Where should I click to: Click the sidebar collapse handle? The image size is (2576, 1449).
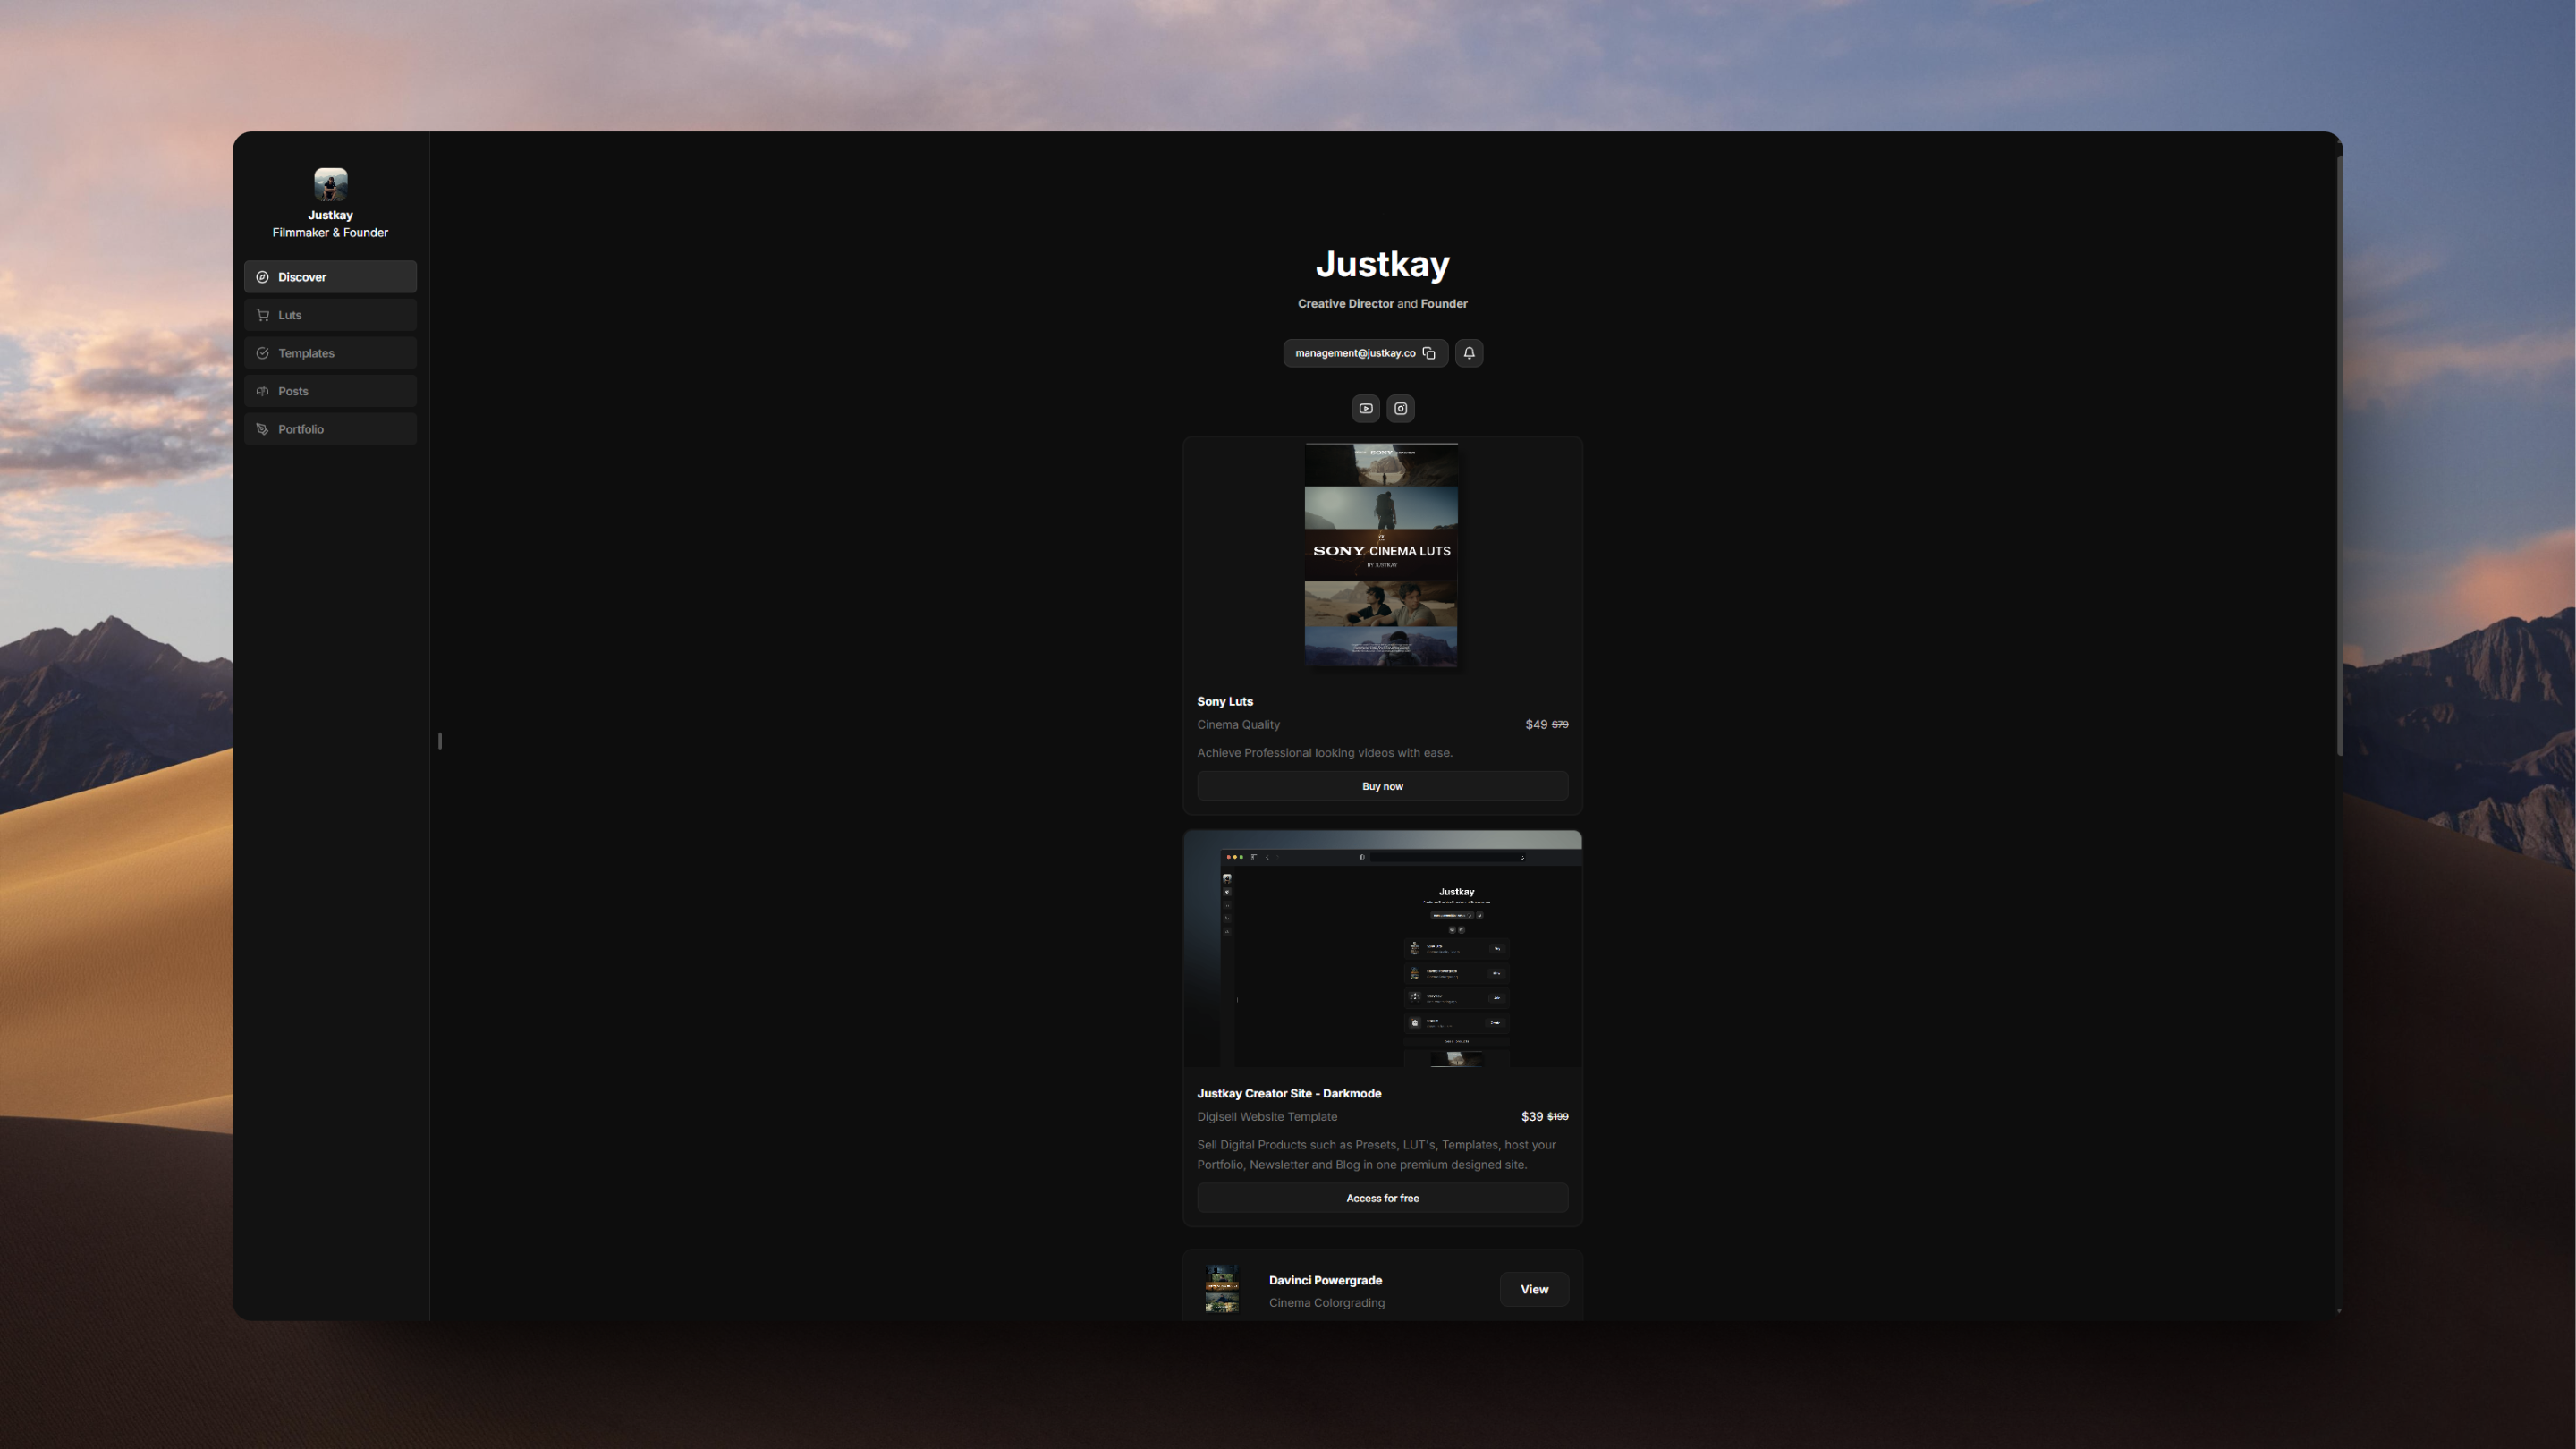click(440, 741)
